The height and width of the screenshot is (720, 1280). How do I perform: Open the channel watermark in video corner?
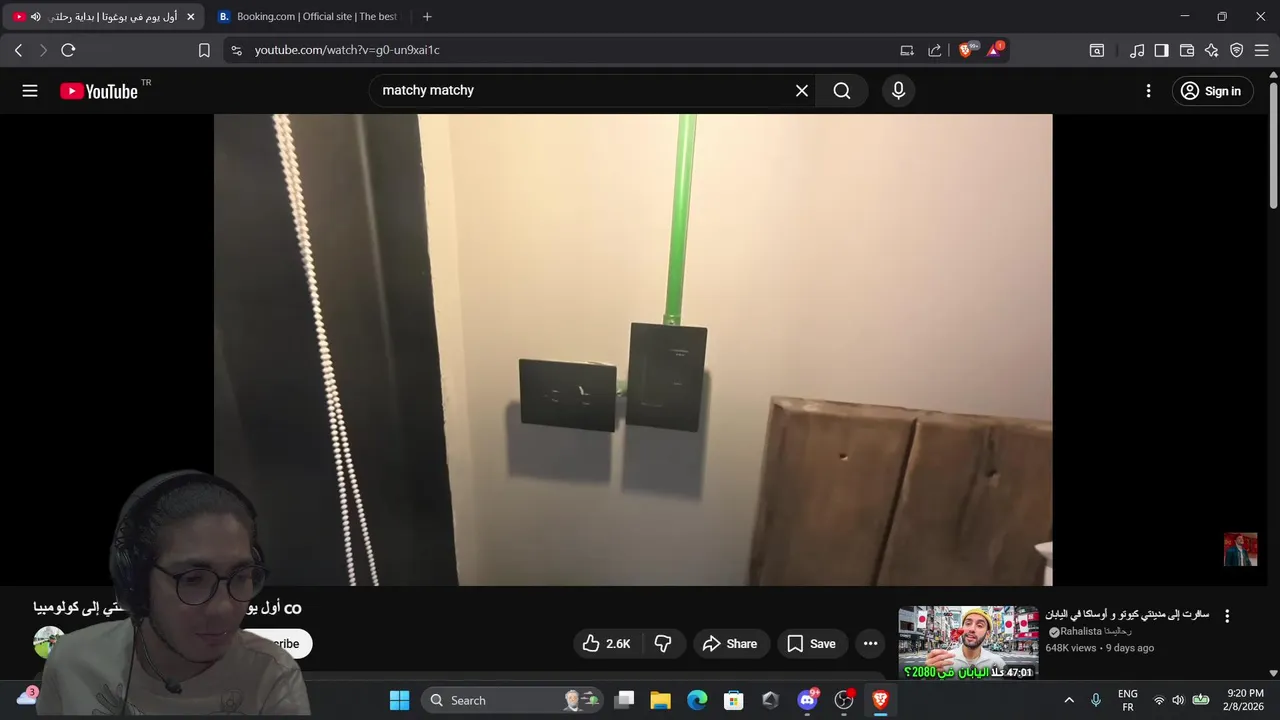(x=1240, y=549)
